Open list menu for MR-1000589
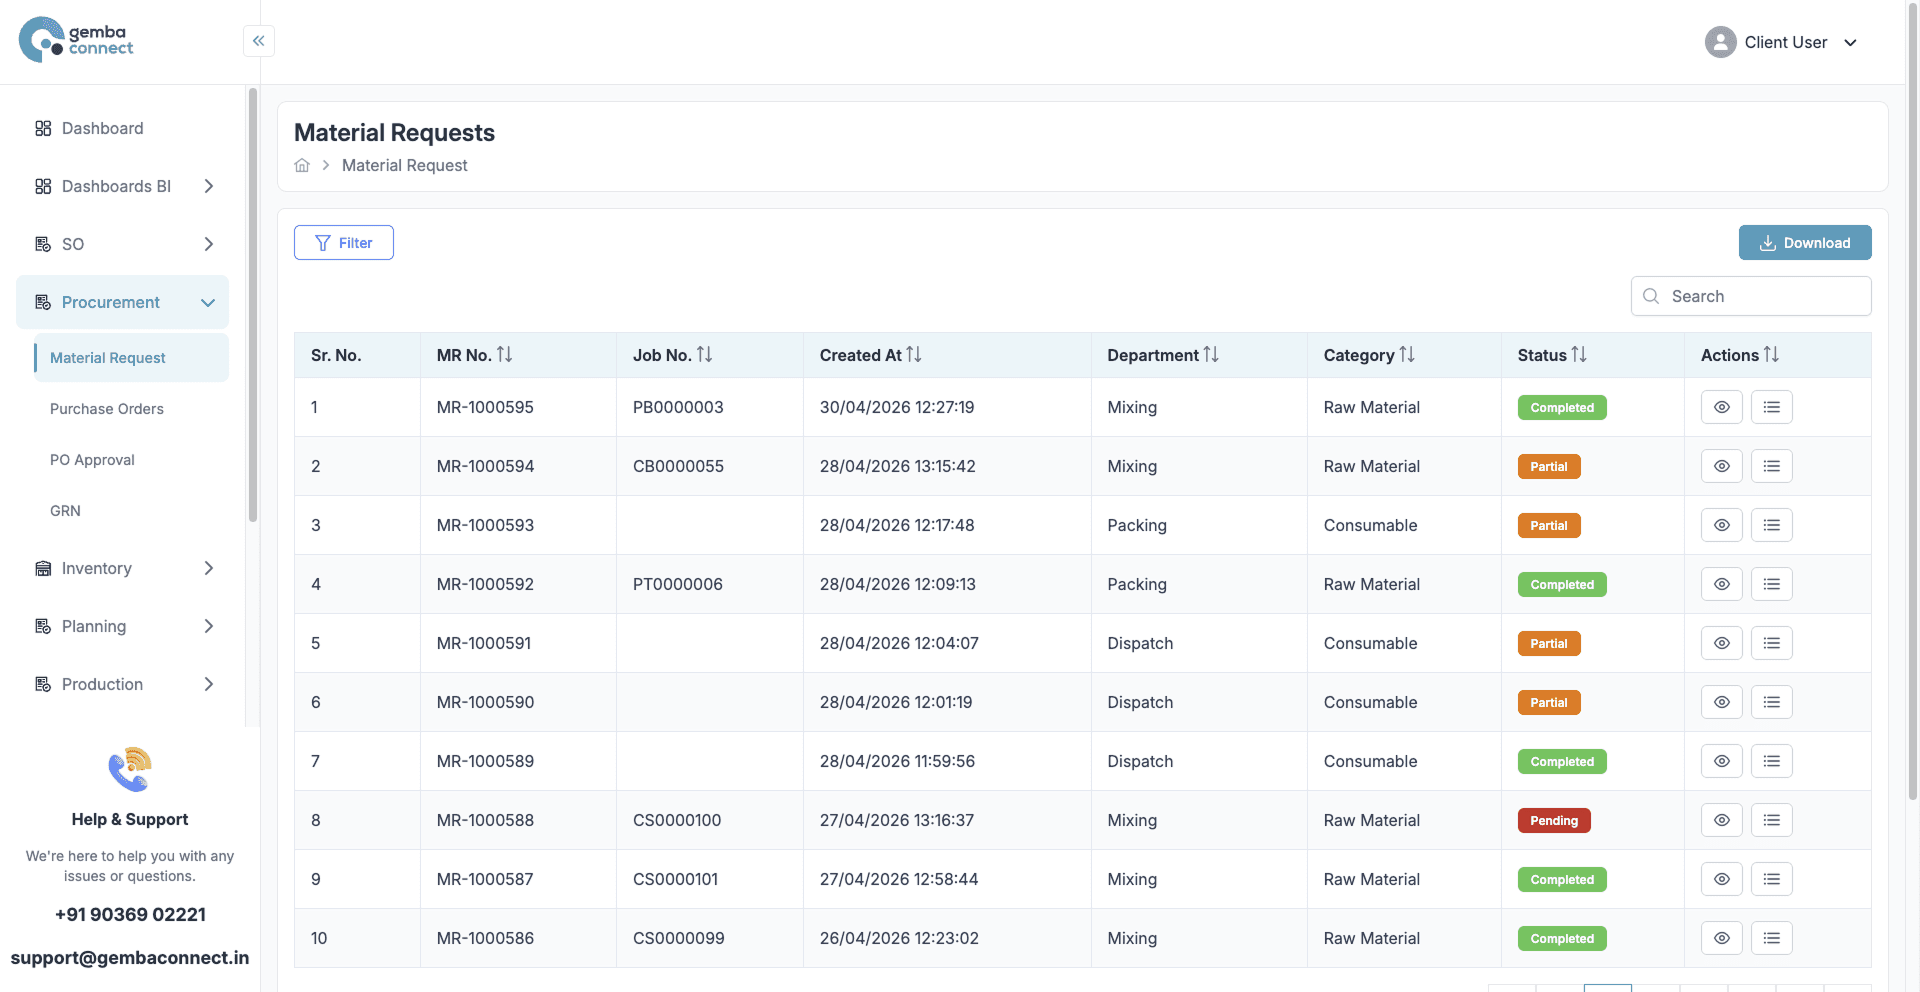The height and width of the screenshot is (992, 1920). (1771, 761)
